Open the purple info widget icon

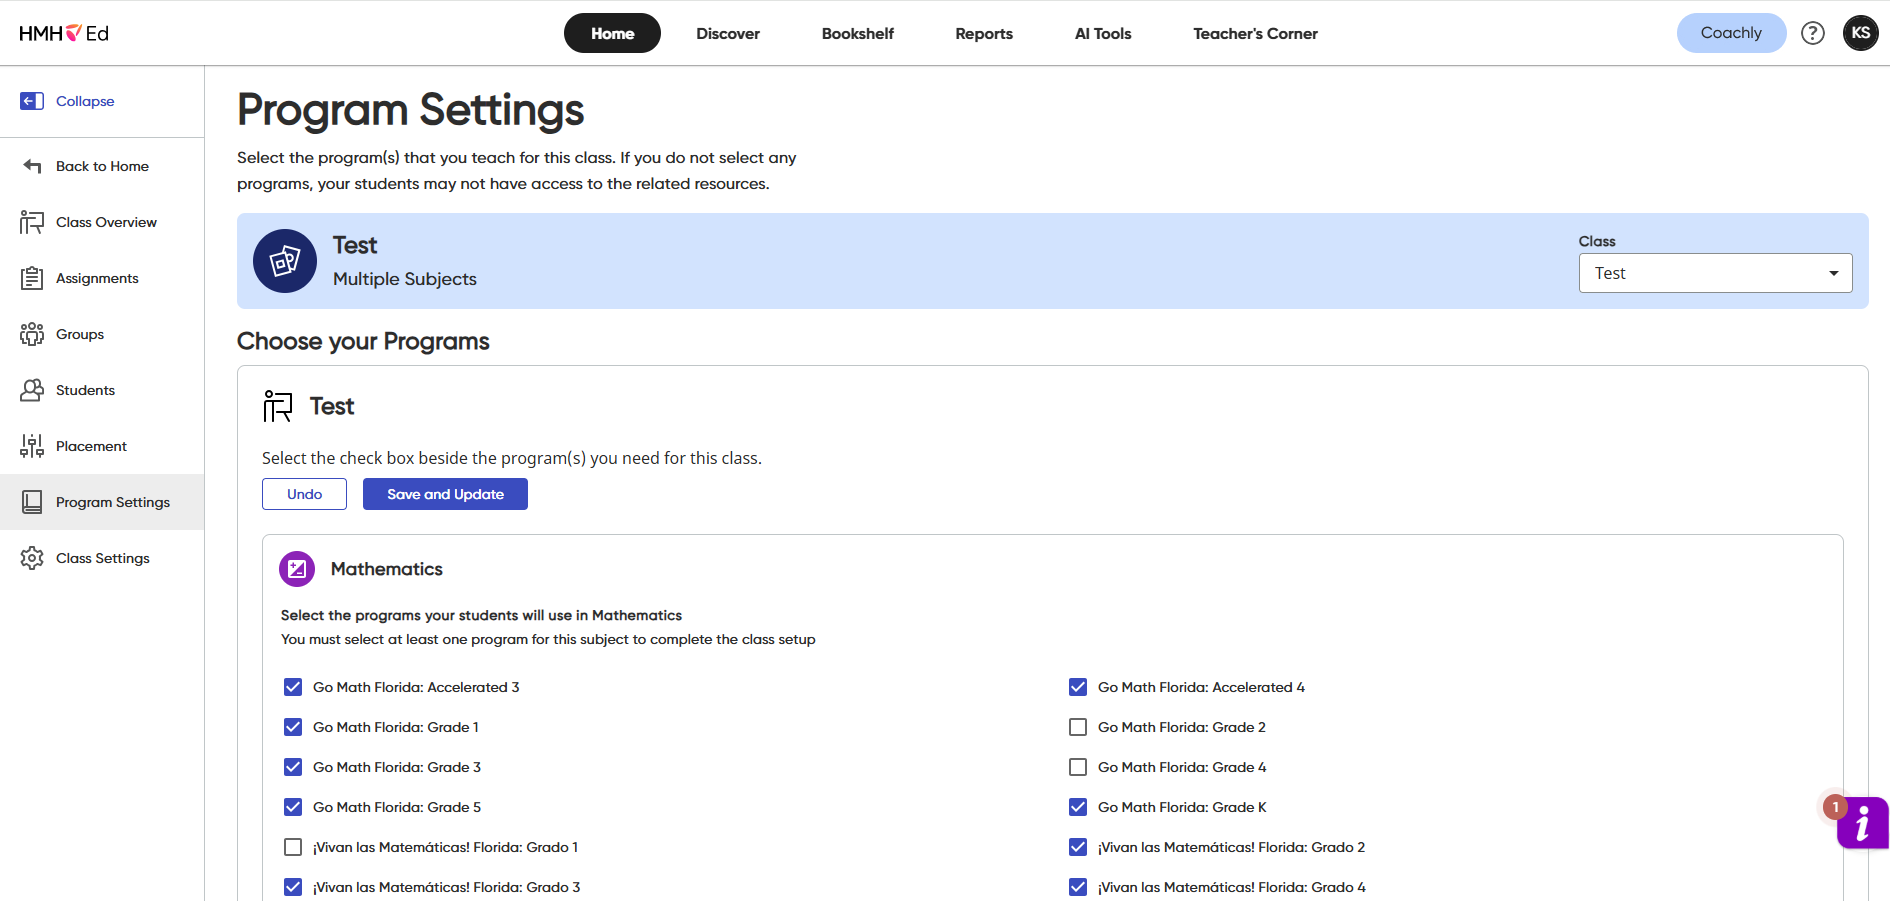1862,823
